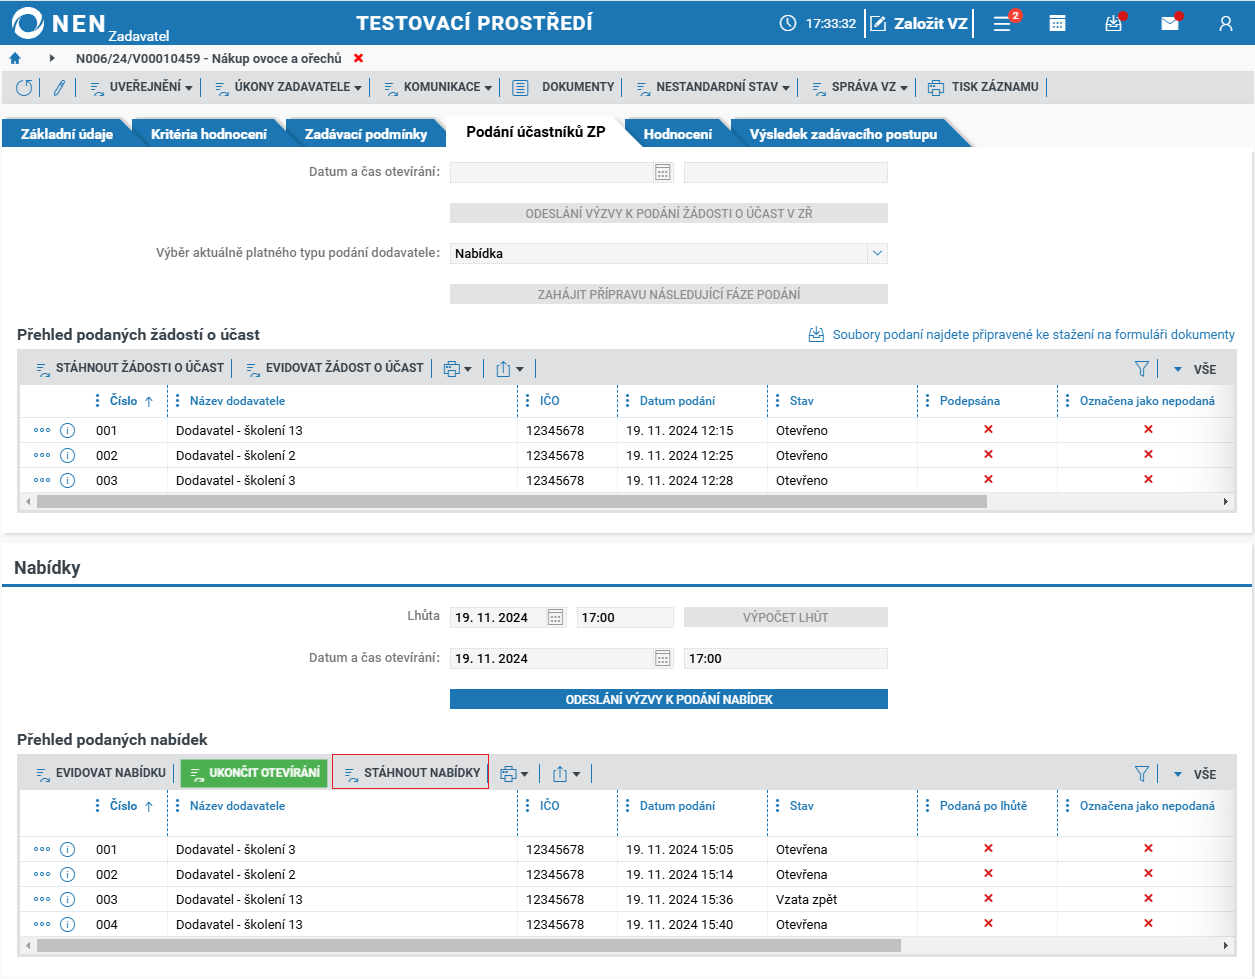Switch to the Hodnocení tab
The height and width of the screenshot is (979, 1255).
pos(678,134)
